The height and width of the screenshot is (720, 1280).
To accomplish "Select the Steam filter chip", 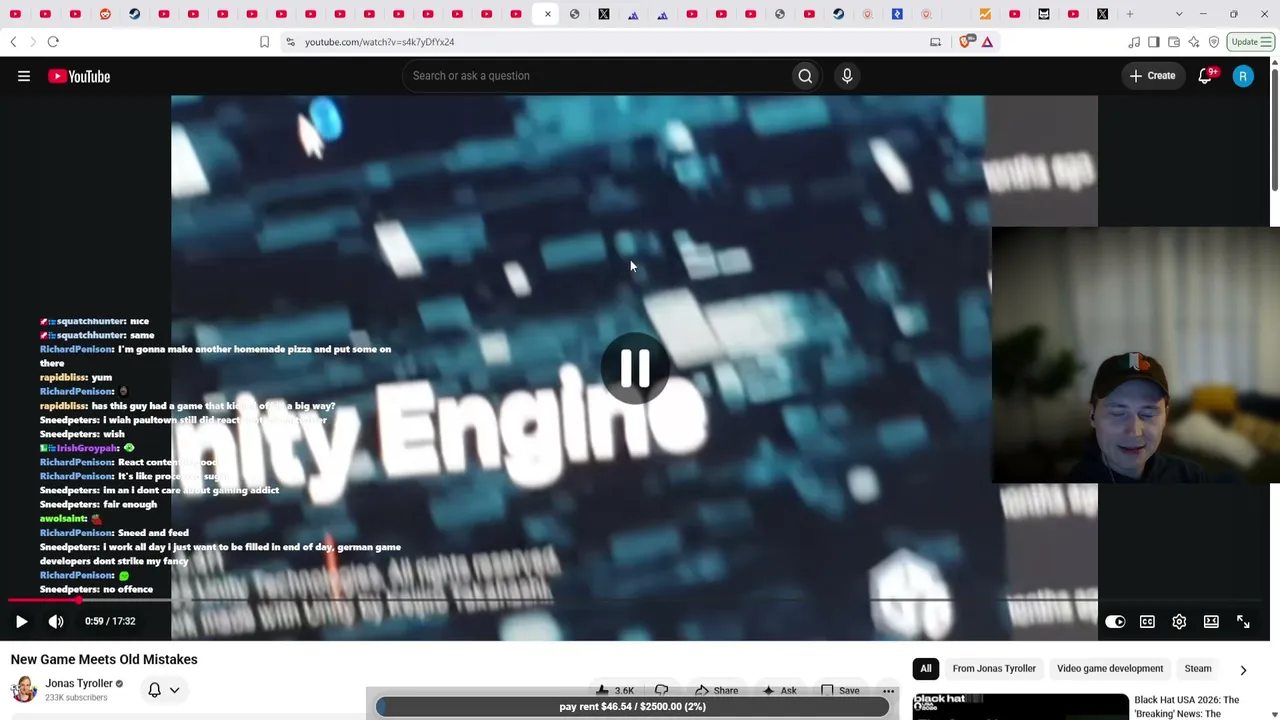I will click(x=1198, y=669).
